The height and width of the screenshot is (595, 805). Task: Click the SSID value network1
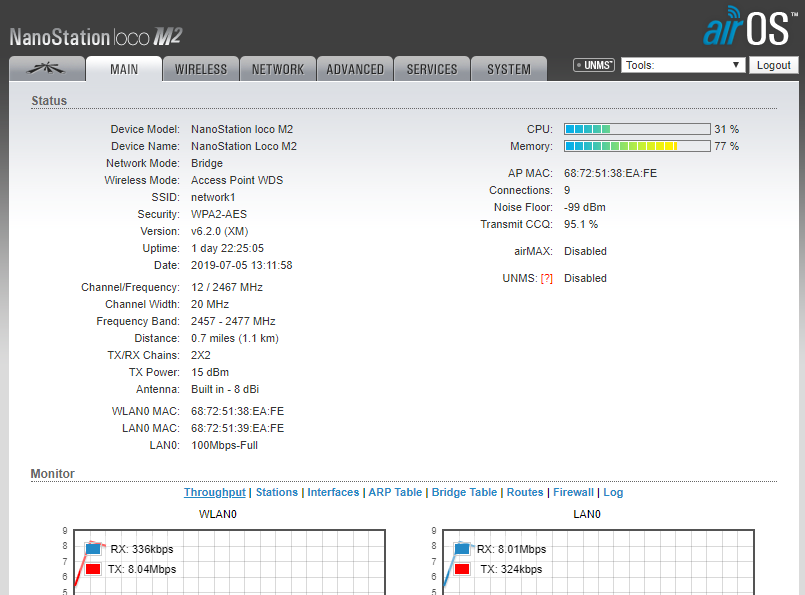pyautogui.click(x=213, y=197)
